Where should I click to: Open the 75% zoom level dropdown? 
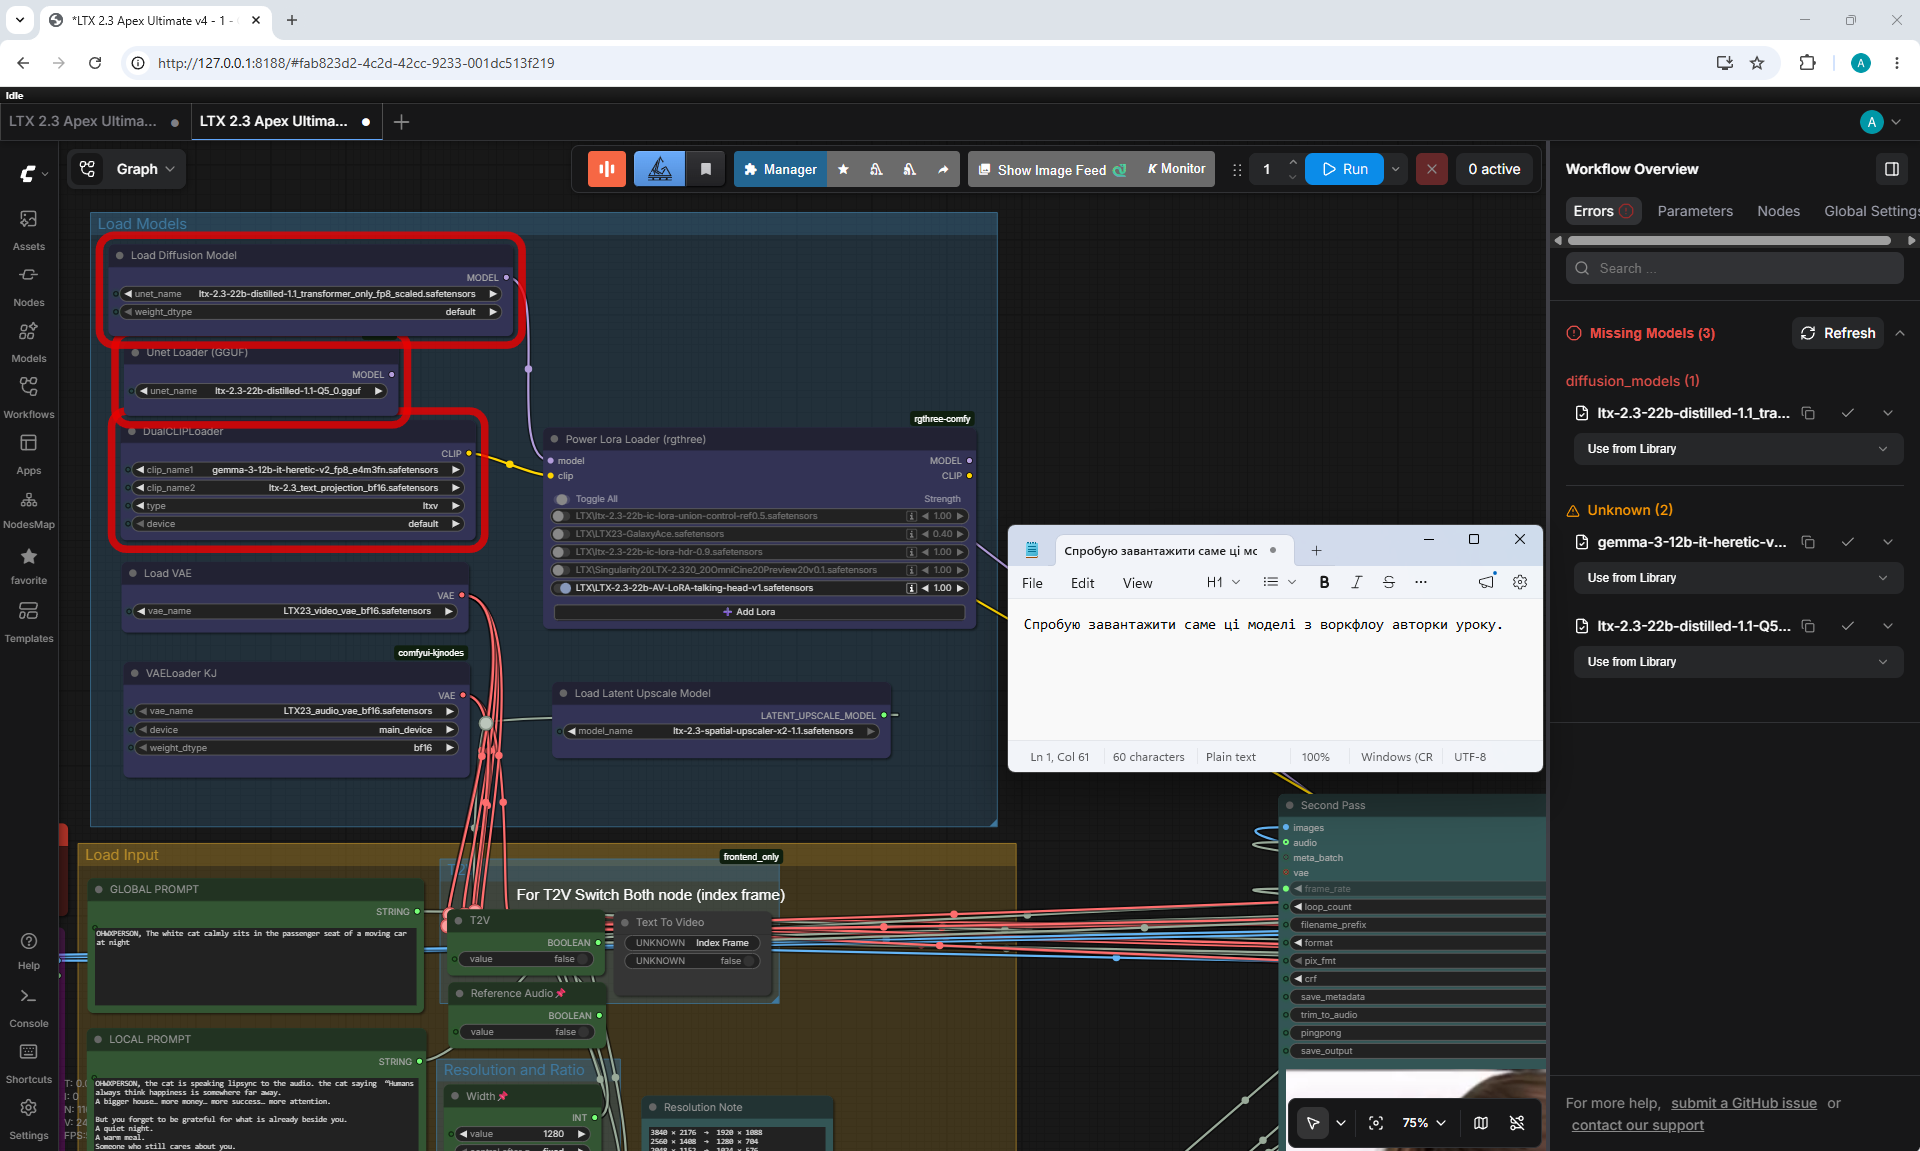1424,1123
